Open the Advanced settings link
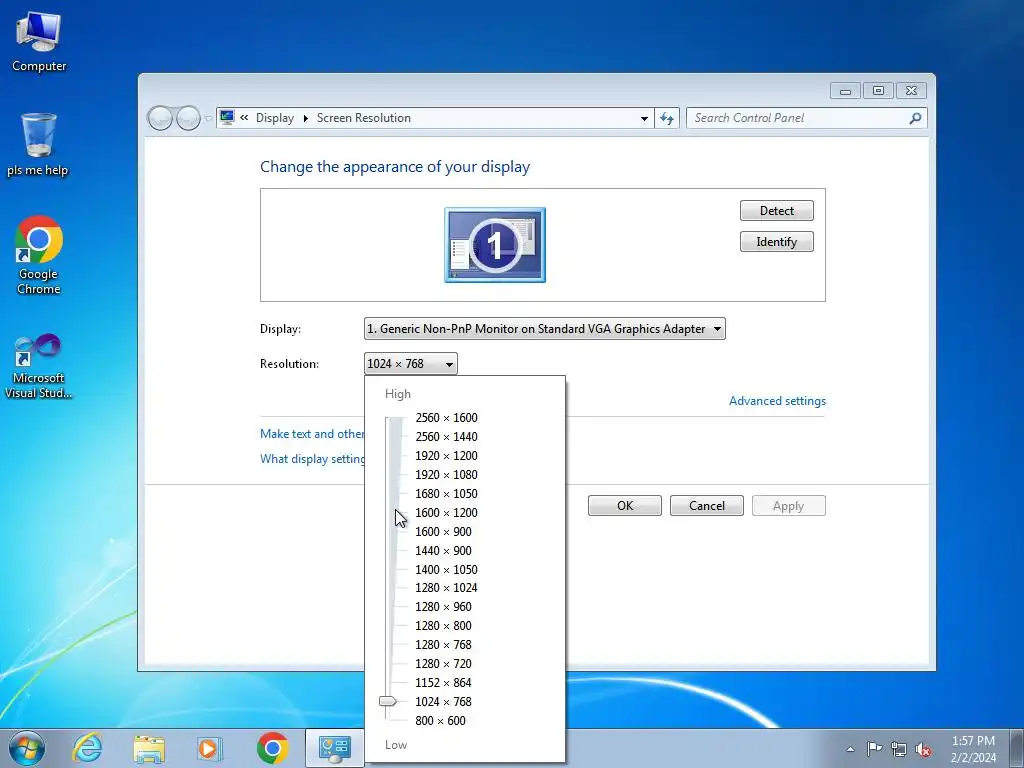 777,401
